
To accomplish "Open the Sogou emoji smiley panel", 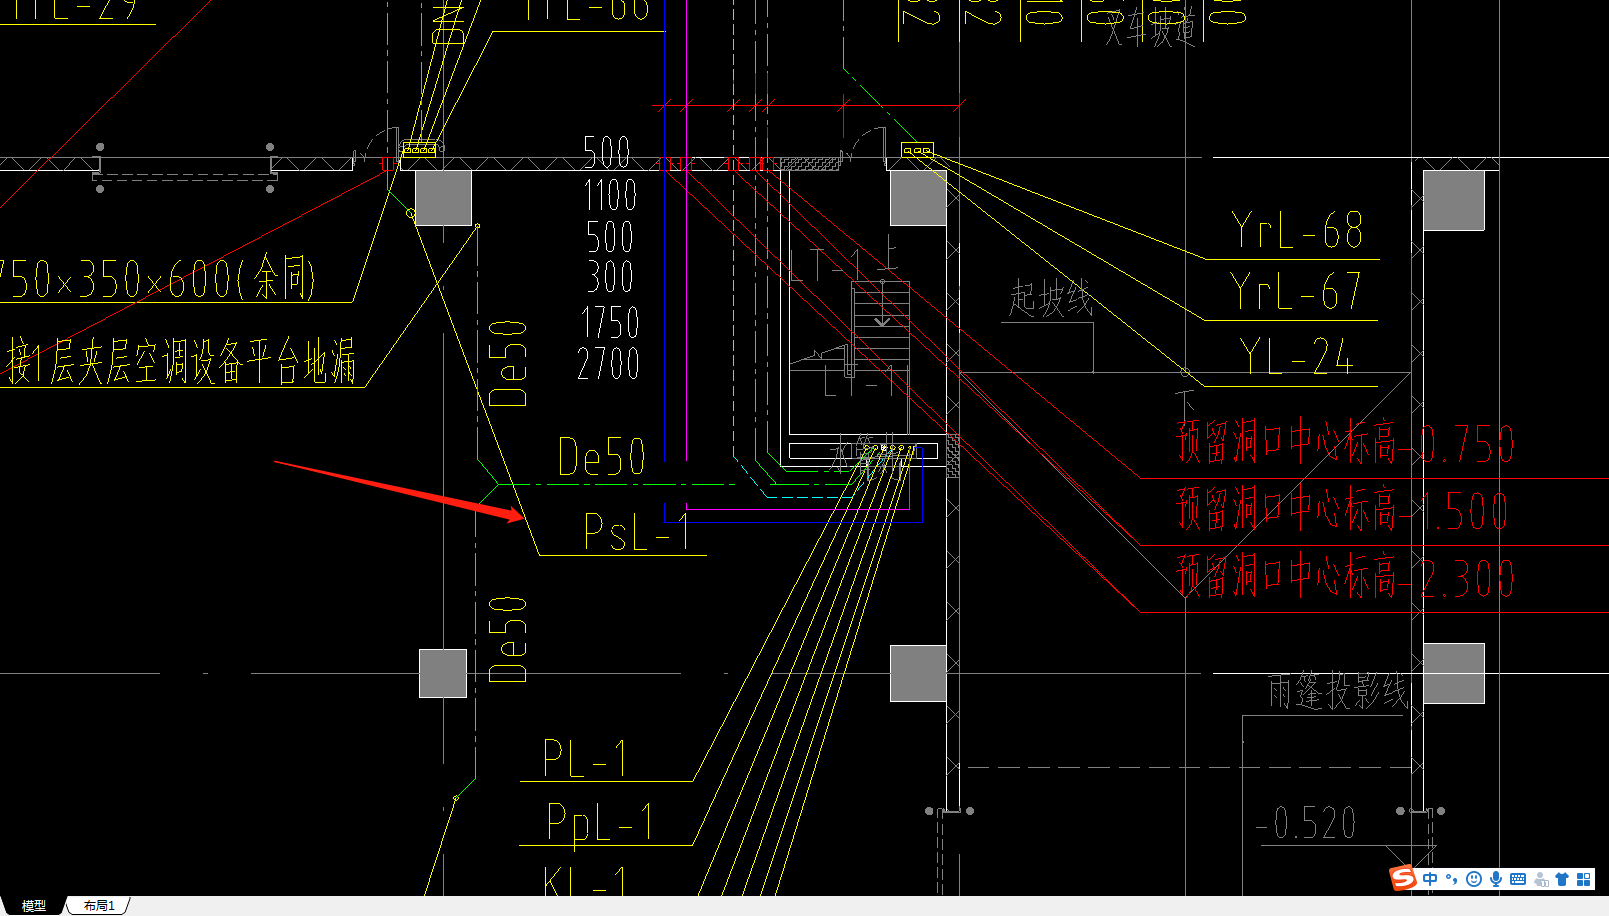I will coord(1473,879).
